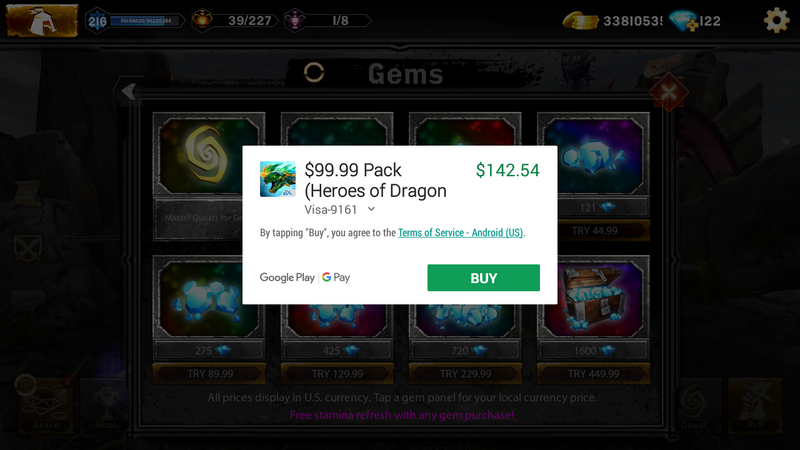
Task: Tap the gem plus icon
Action: [683, 21]
